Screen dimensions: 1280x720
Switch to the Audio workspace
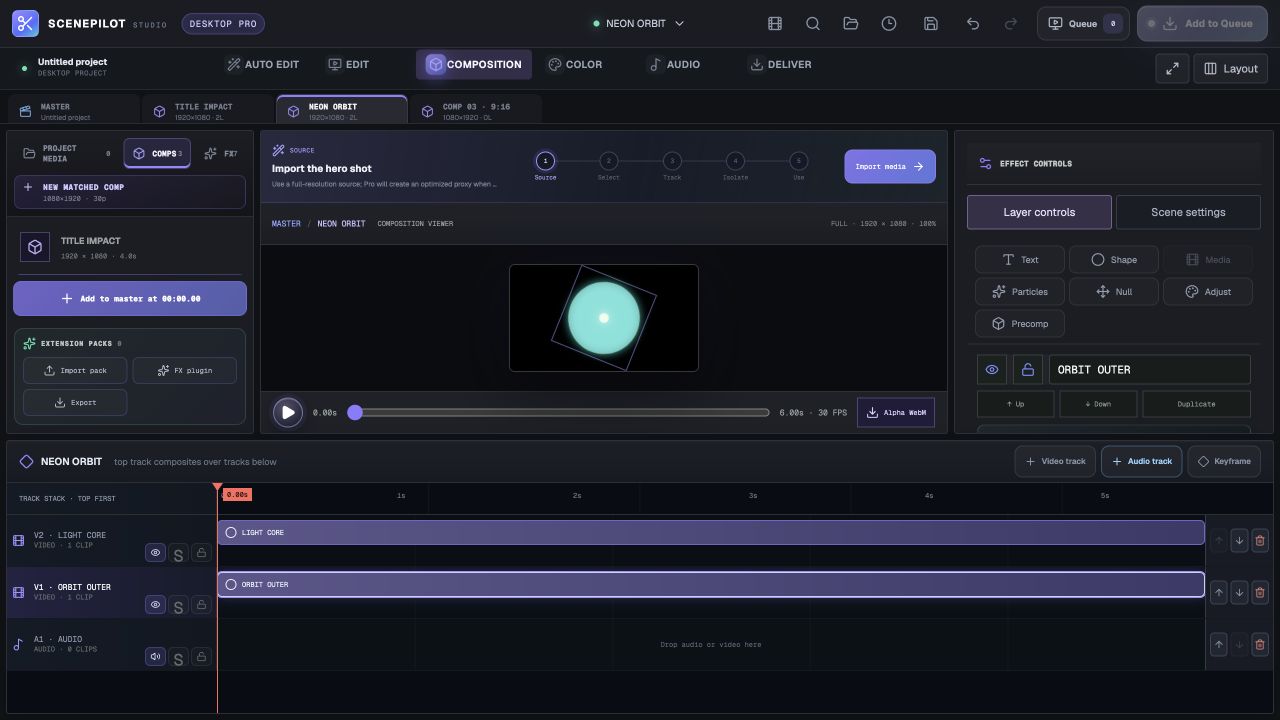coord(674,64)
